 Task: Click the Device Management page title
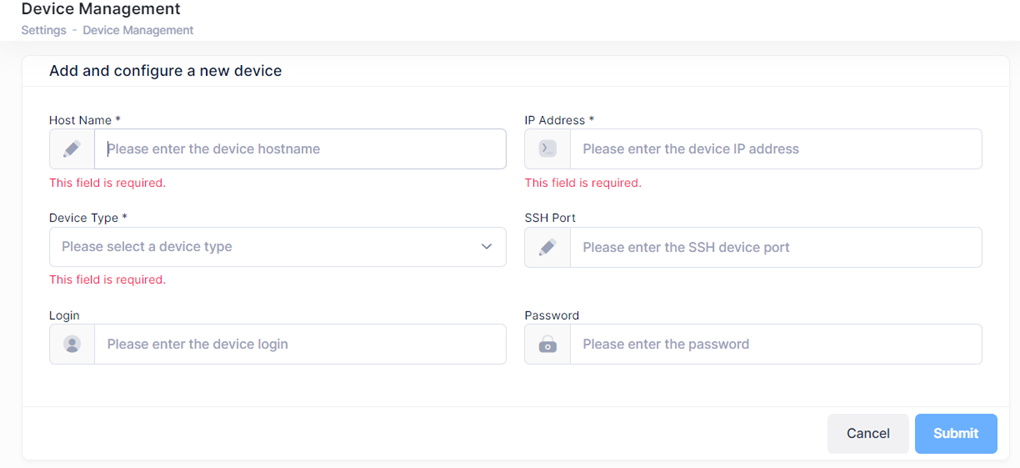click(100, 9)
